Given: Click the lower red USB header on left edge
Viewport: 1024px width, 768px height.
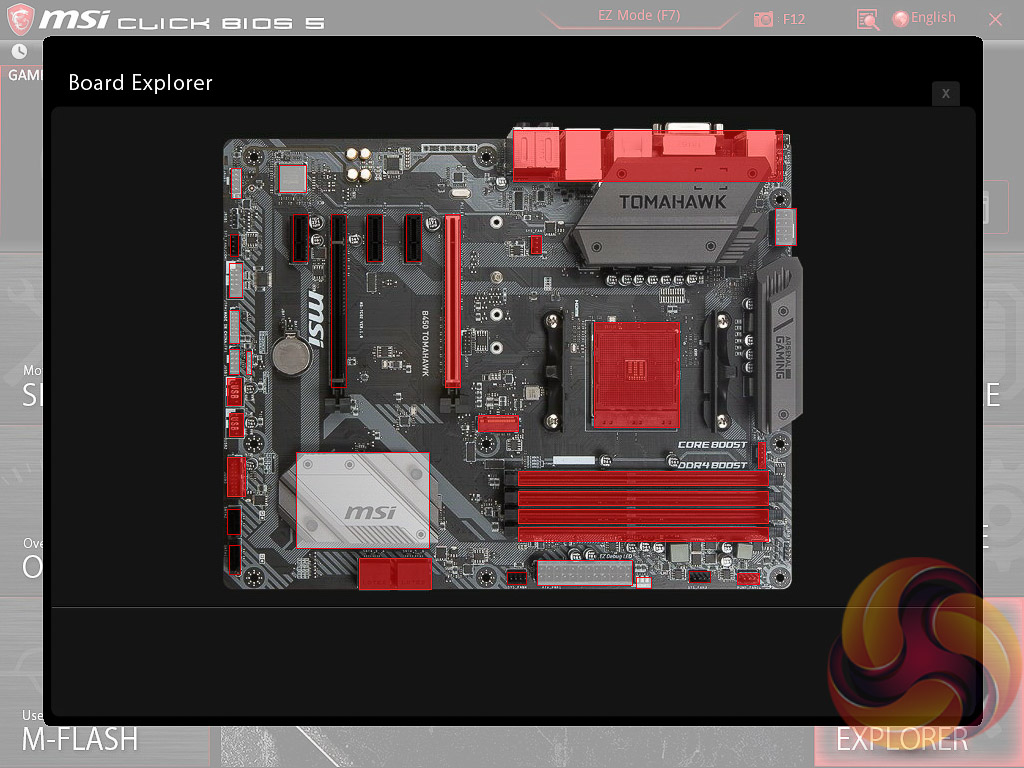Looking at the screenshot, I should 235,424.
